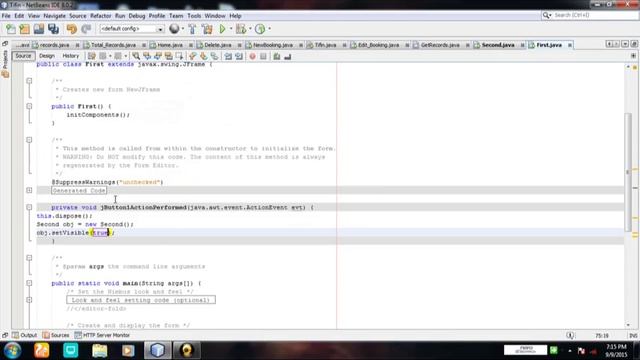Expand Look and feel setting code fold
Viewport: 640px width, 360px height.
click(x=29, y=300)
